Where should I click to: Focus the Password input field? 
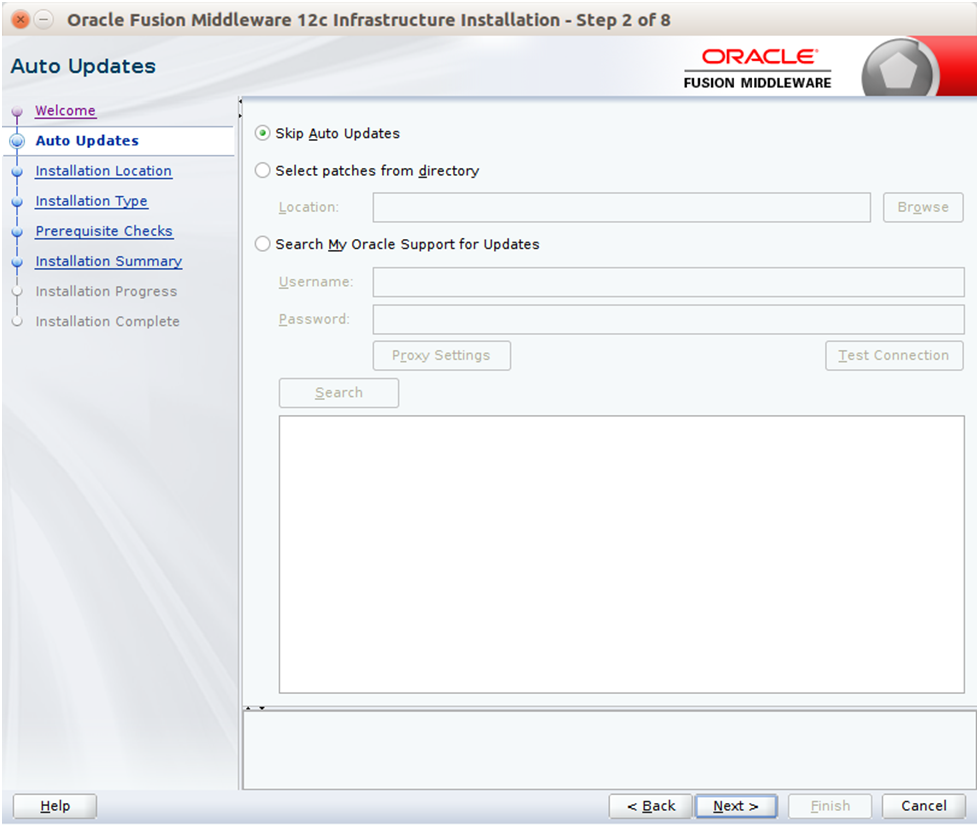tap(669, 320)
